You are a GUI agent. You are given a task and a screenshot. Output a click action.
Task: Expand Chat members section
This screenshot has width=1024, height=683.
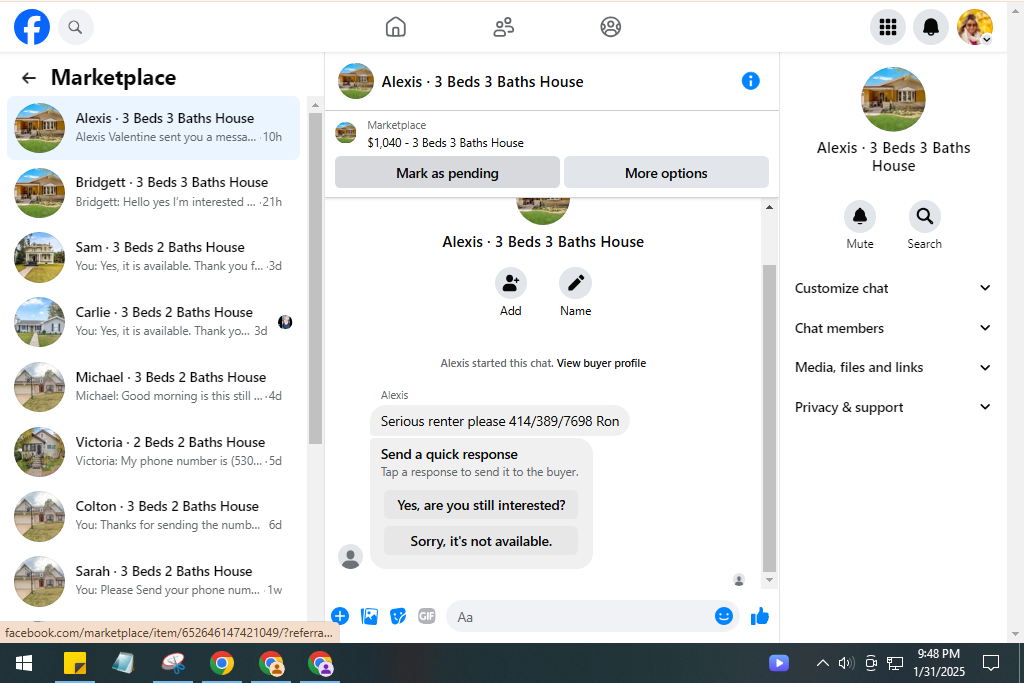pos(893,328)
